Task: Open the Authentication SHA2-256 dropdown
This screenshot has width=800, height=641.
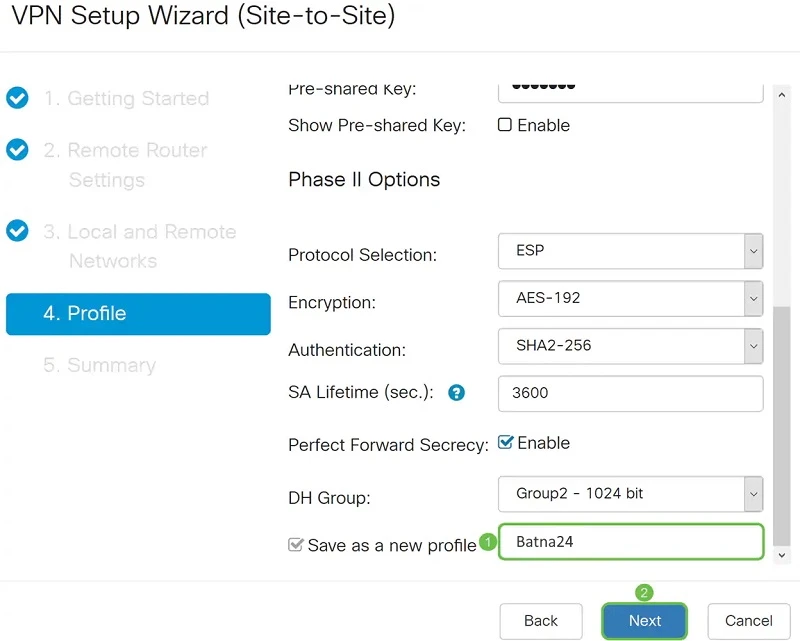Action: (x=630, y=346)
